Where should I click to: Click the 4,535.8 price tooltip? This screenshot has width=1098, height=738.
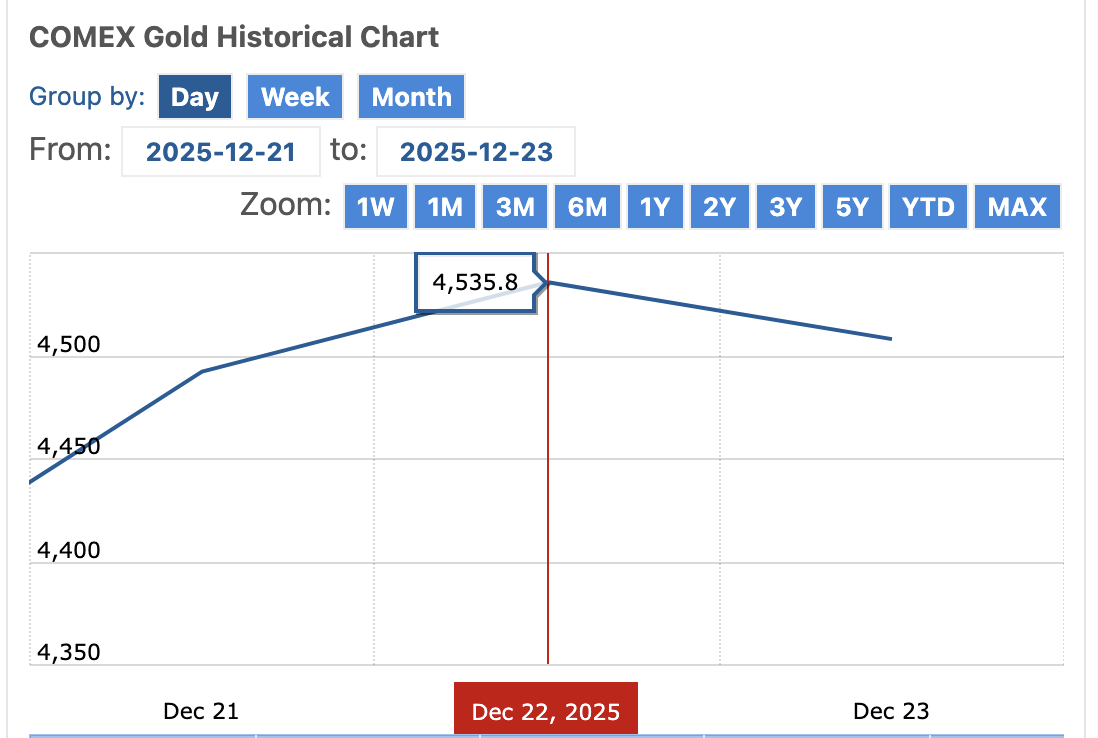click(x=475, y=283)
